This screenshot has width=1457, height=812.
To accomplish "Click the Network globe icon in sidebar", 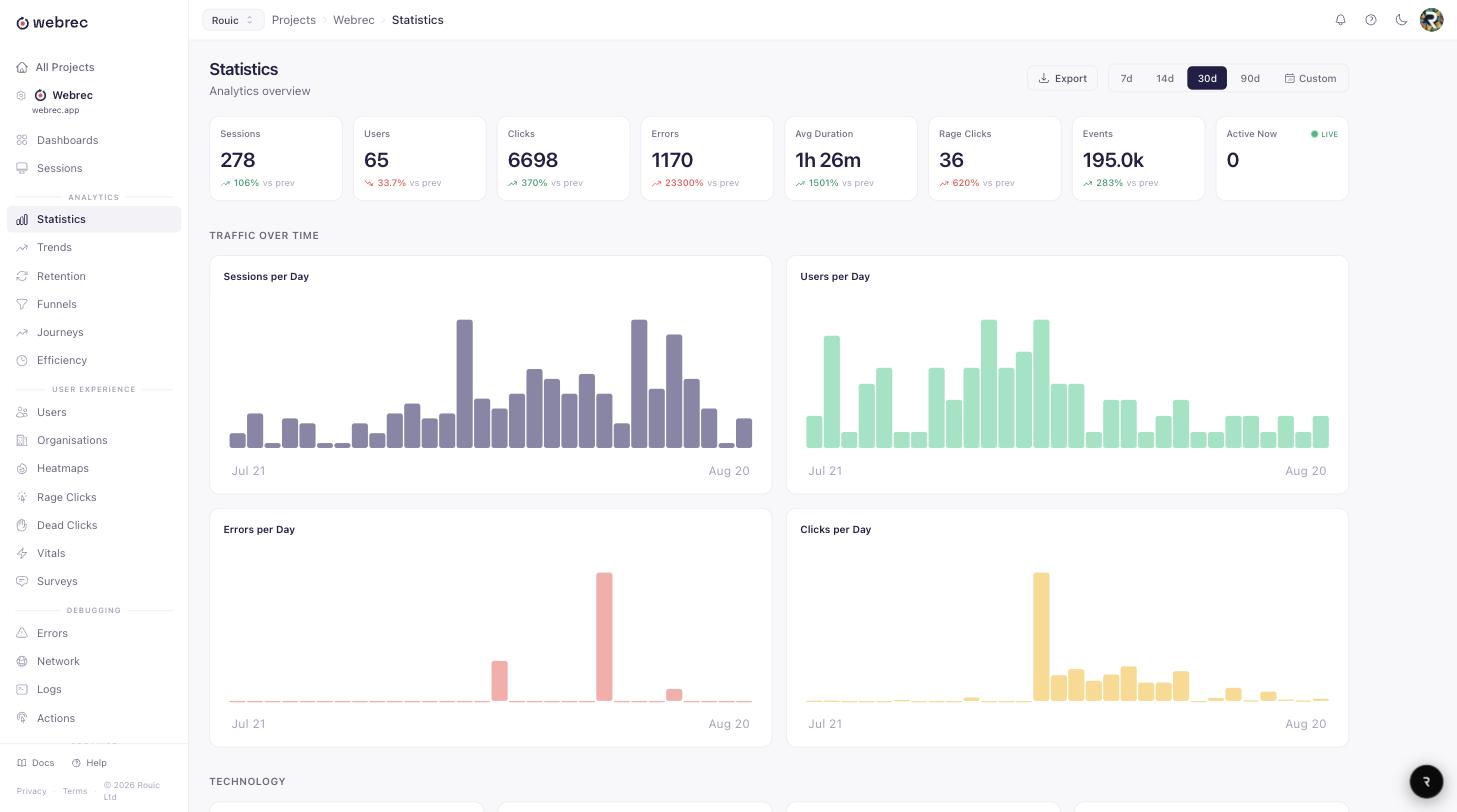I will pos(22,661).
